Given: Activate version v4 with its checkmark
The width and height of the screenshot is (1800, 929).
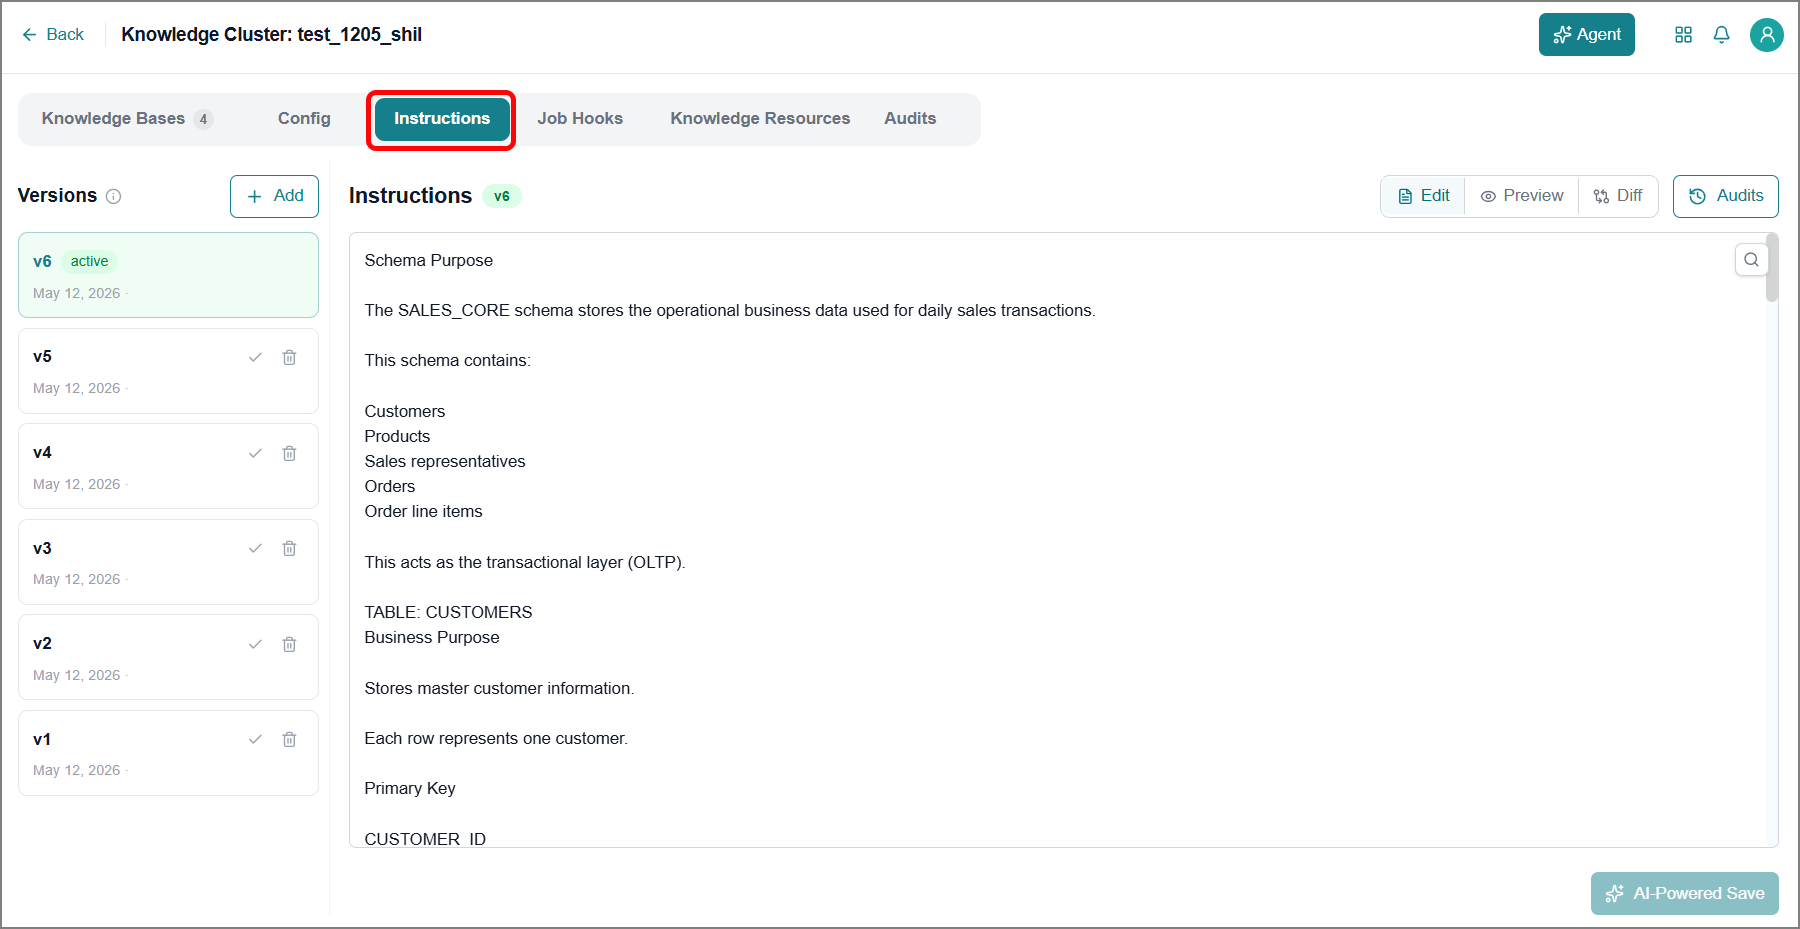Looking at the screenshot, I should tap(255, 453).
